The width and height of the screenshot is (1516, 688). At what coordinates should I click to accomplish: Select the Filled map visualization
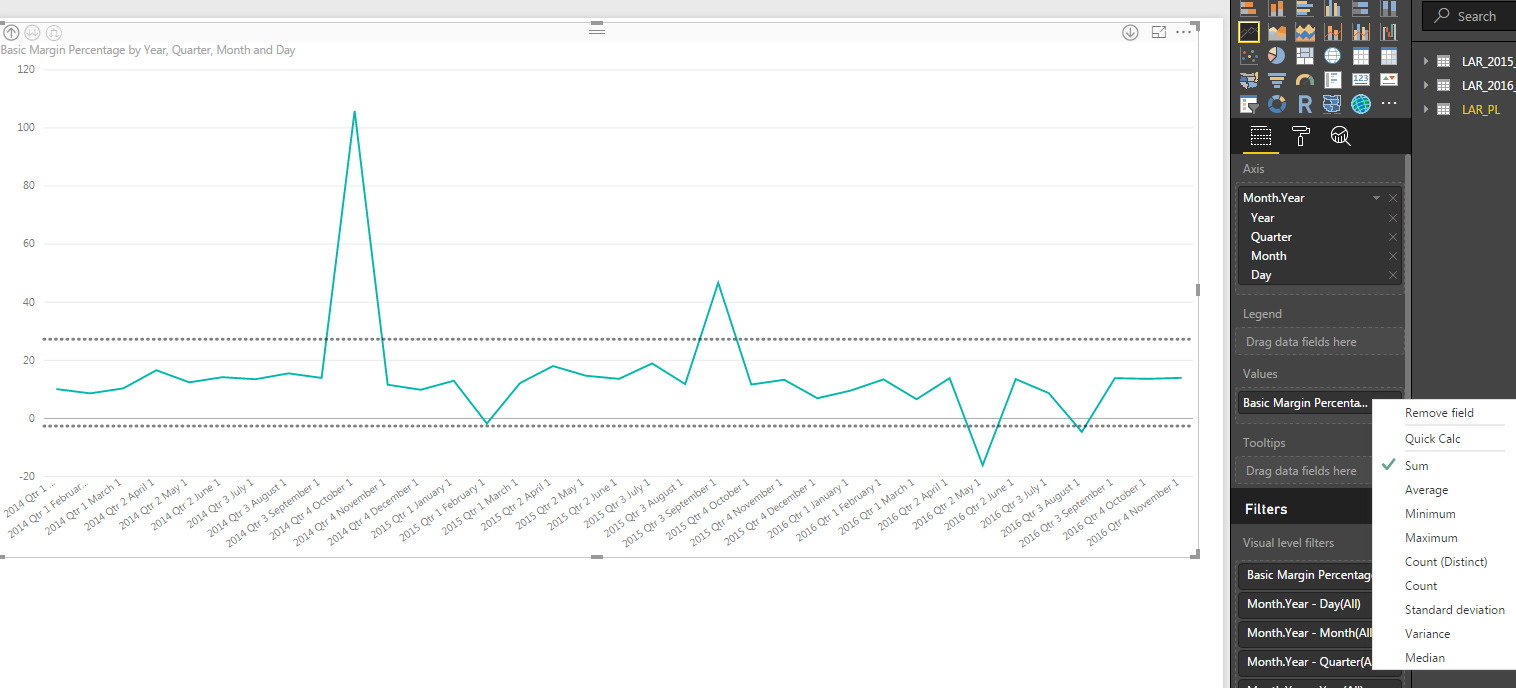point(1248,80)
